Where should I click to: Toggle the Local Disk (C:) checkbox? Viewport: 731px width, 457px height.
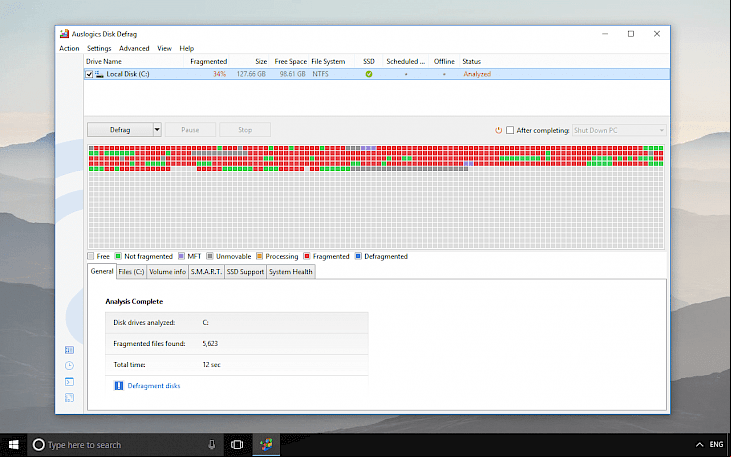pos(90,74)
